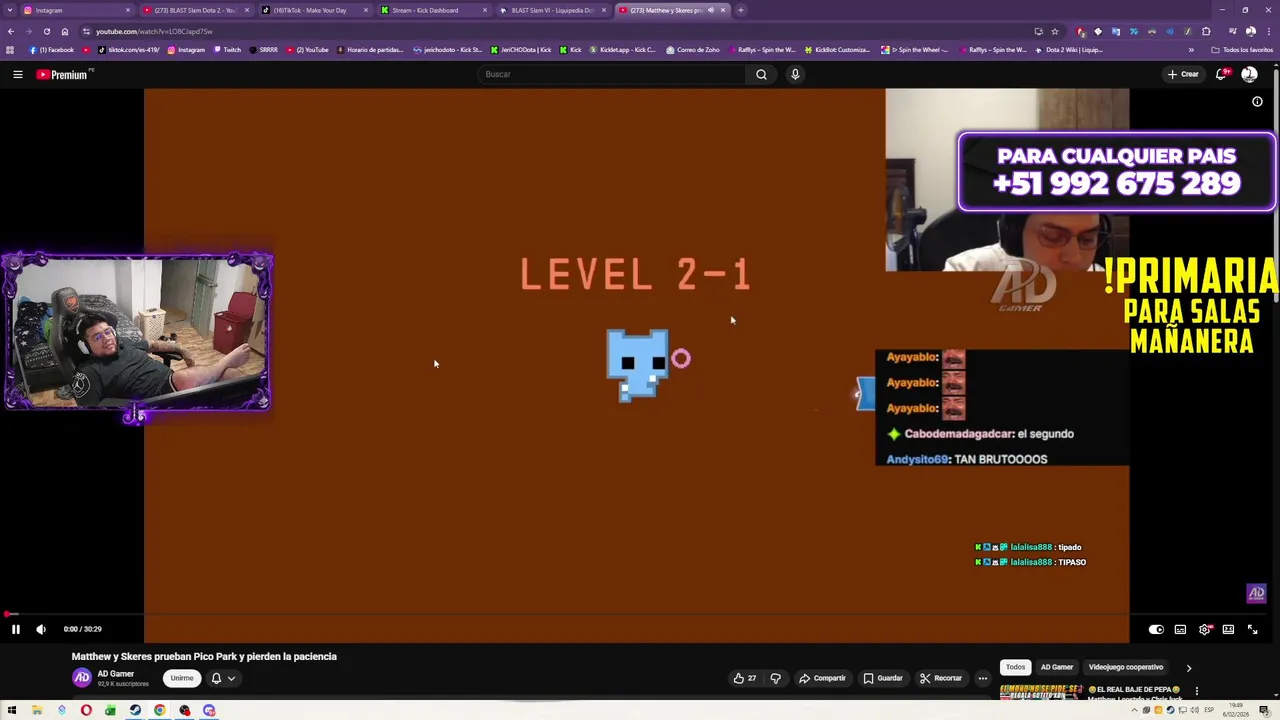Switch to theater mode view
Image resolution: width=1280 pixels, height=720 pixels.
[1228, 629]
